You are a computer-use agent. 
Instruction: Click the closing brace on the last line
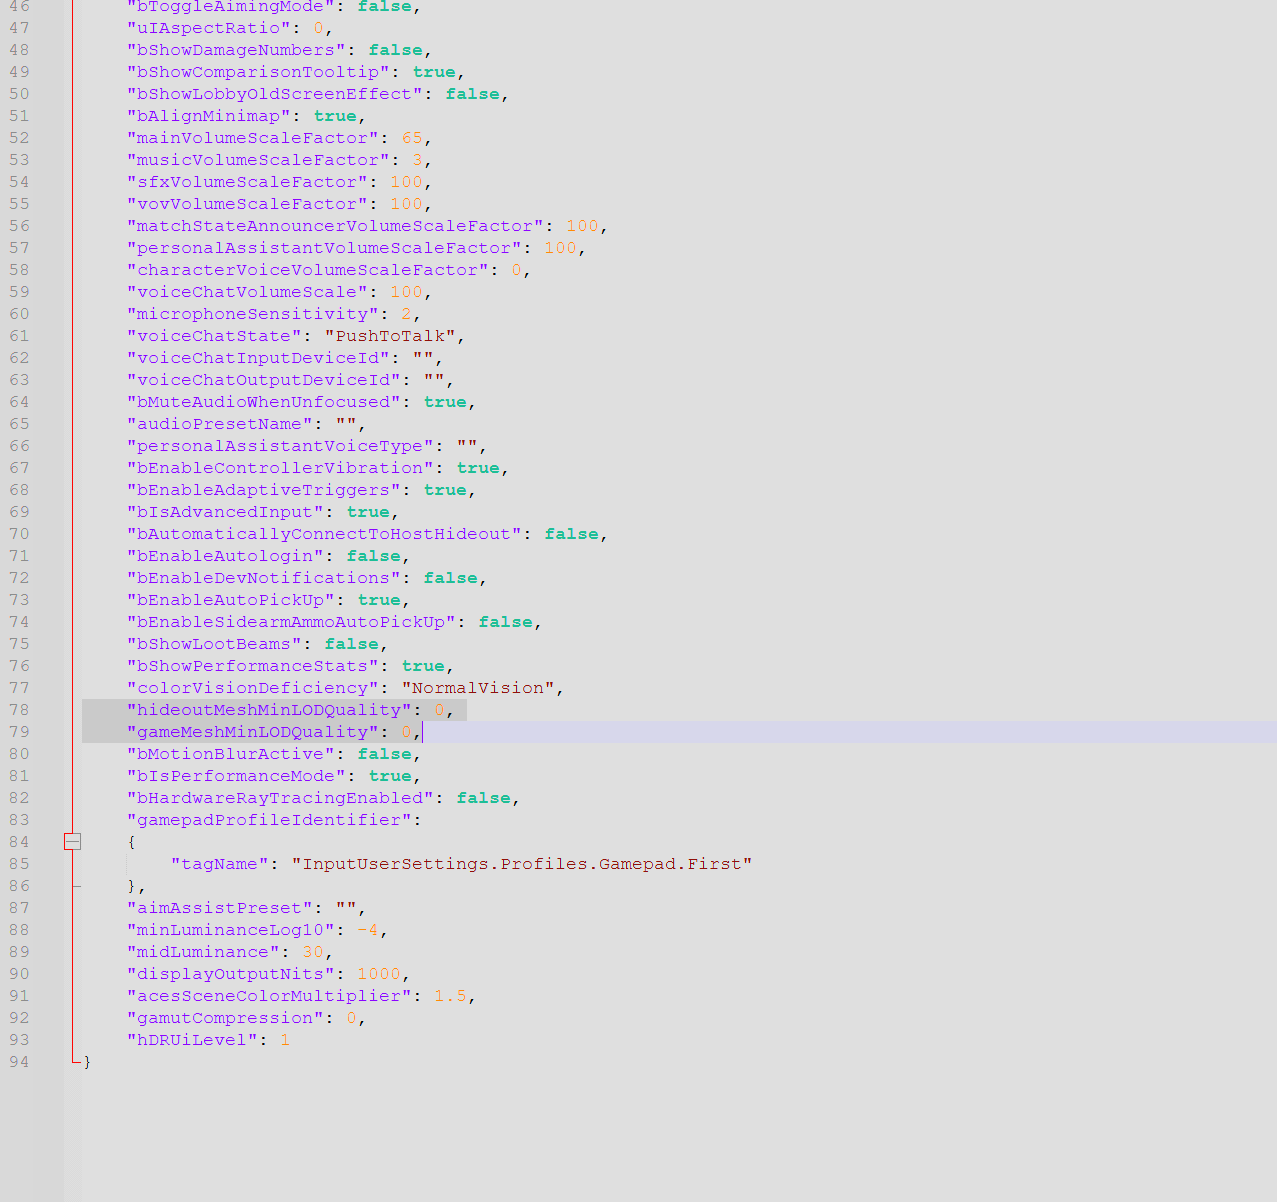87,1062
